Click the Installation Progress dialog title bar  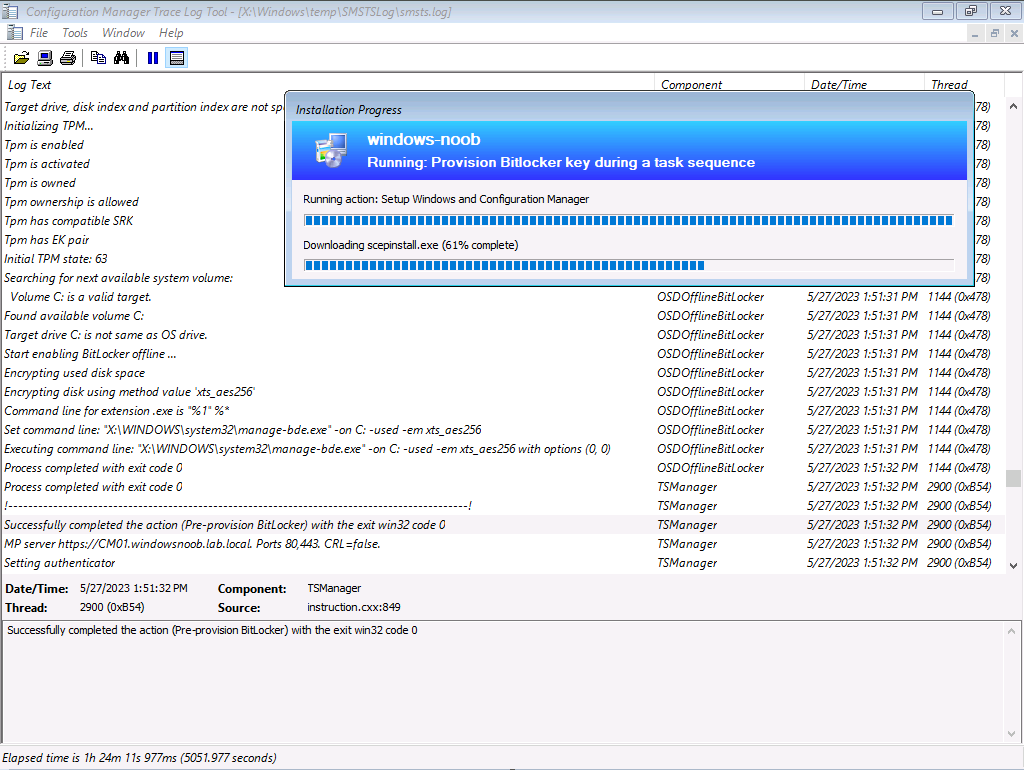[629, 109]
